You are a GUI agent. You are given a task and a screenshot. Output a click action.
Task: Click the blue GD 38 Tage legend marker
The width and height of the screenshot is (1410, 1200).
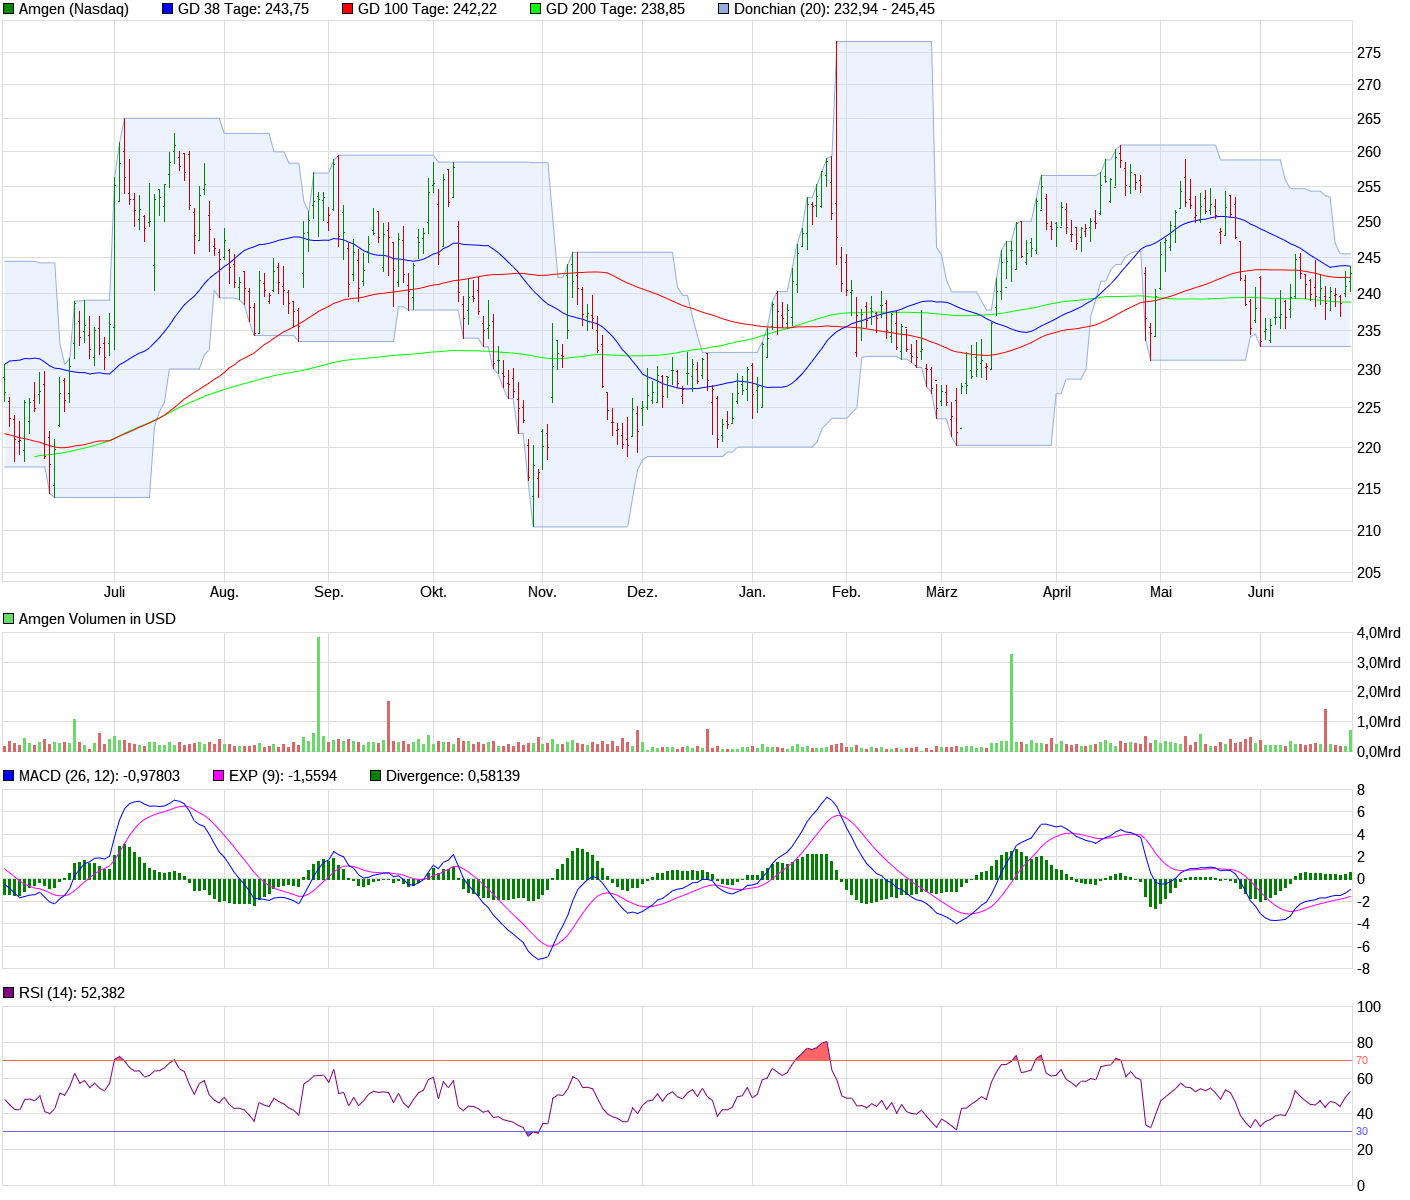(166, 10)
